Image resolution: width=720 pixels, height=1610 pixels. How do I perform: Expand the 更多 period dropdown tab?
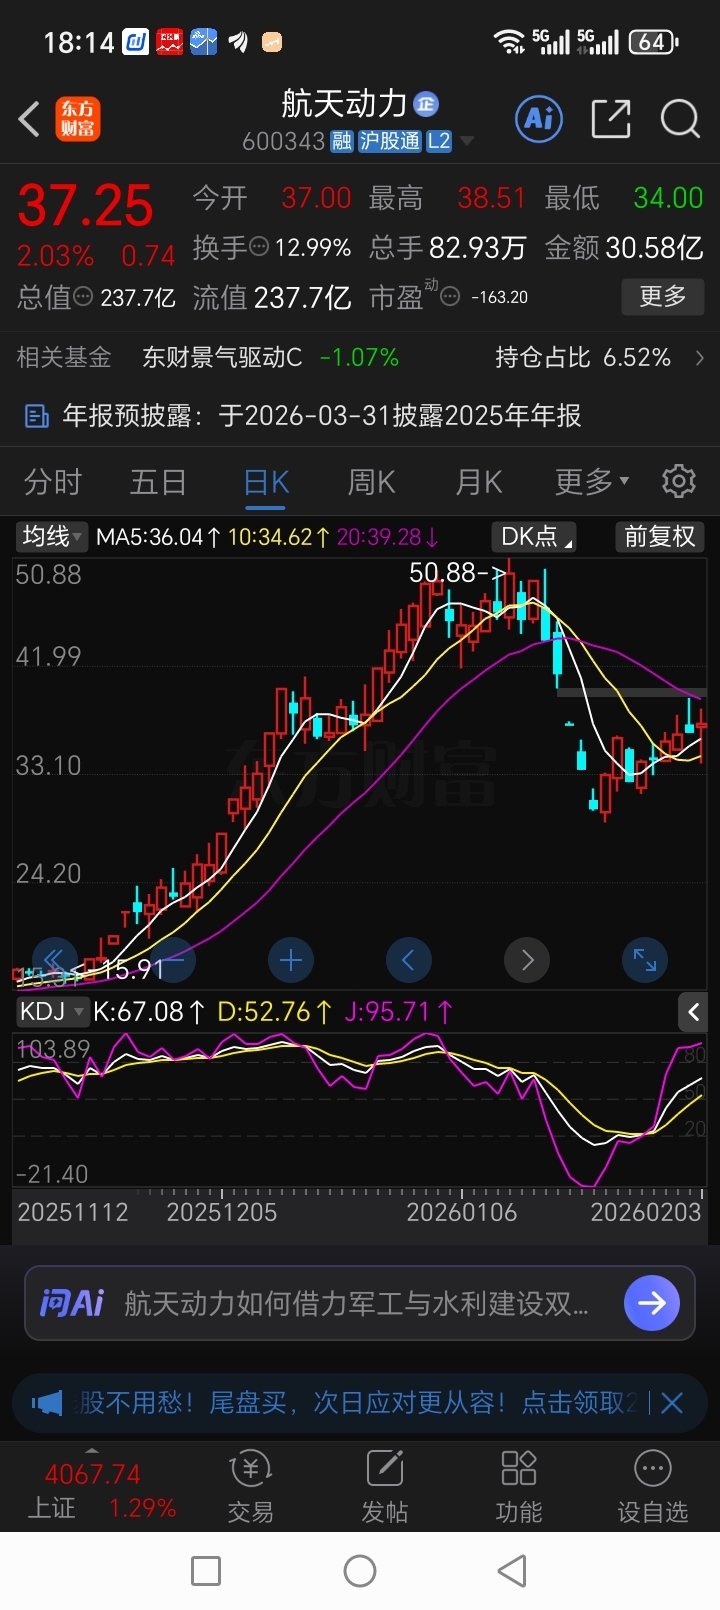pos(592,482)
